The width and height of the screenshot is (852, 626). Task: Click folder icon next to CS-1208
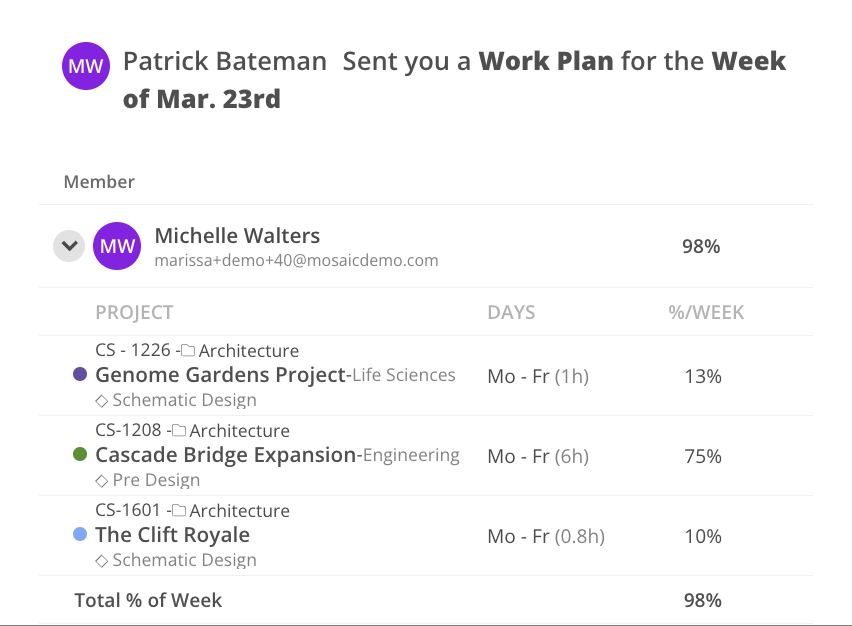coord(178,431)
